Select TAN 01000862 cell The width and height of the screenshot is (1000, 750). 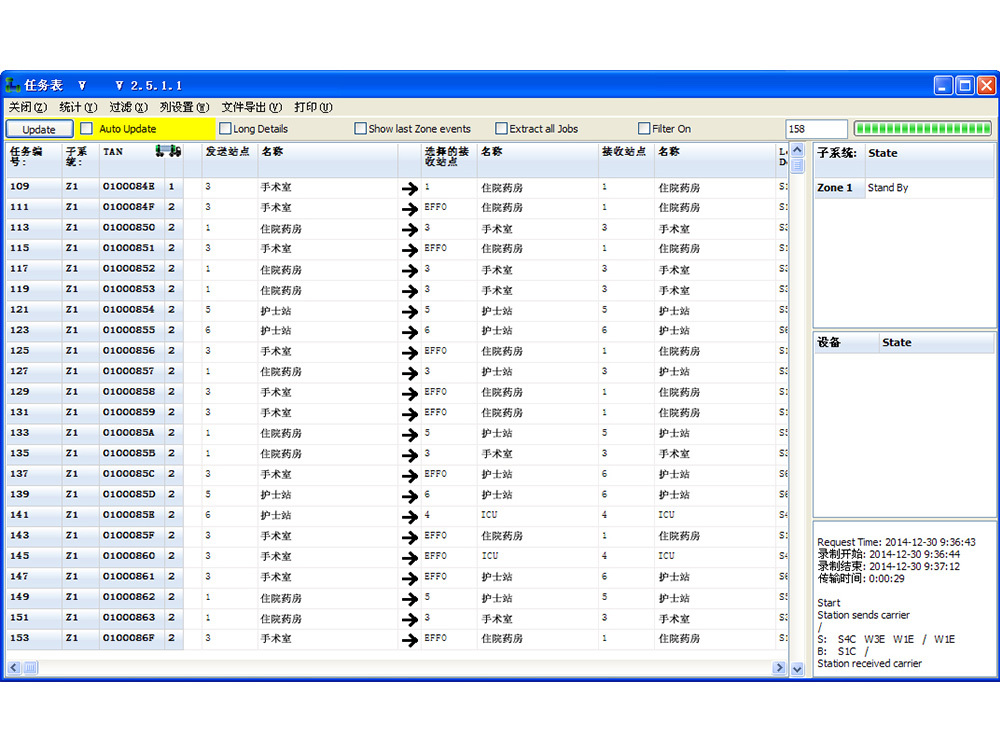tap(129, 597)
